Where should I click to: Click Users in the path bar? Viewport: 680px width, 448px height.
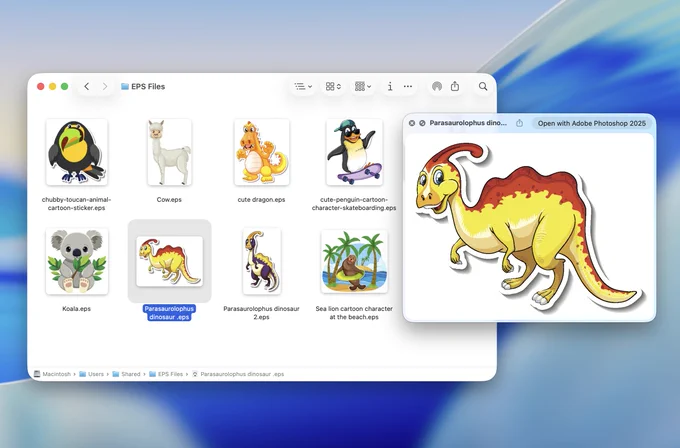pyautogui.click(x=92, y=374)
